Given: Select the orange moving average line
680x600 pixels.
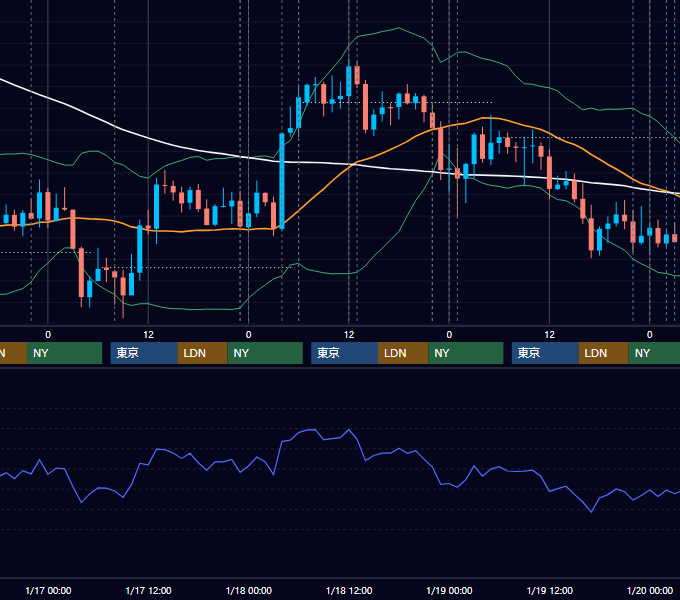Looking at the screenshot, I should pyautogui.click(x=321, y=189).
